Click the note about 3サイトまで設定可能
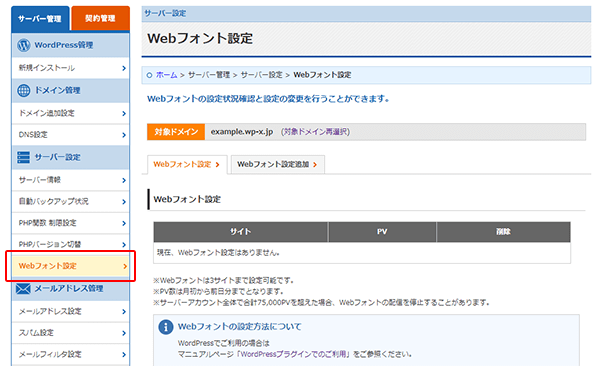 (x=223, y=281)
